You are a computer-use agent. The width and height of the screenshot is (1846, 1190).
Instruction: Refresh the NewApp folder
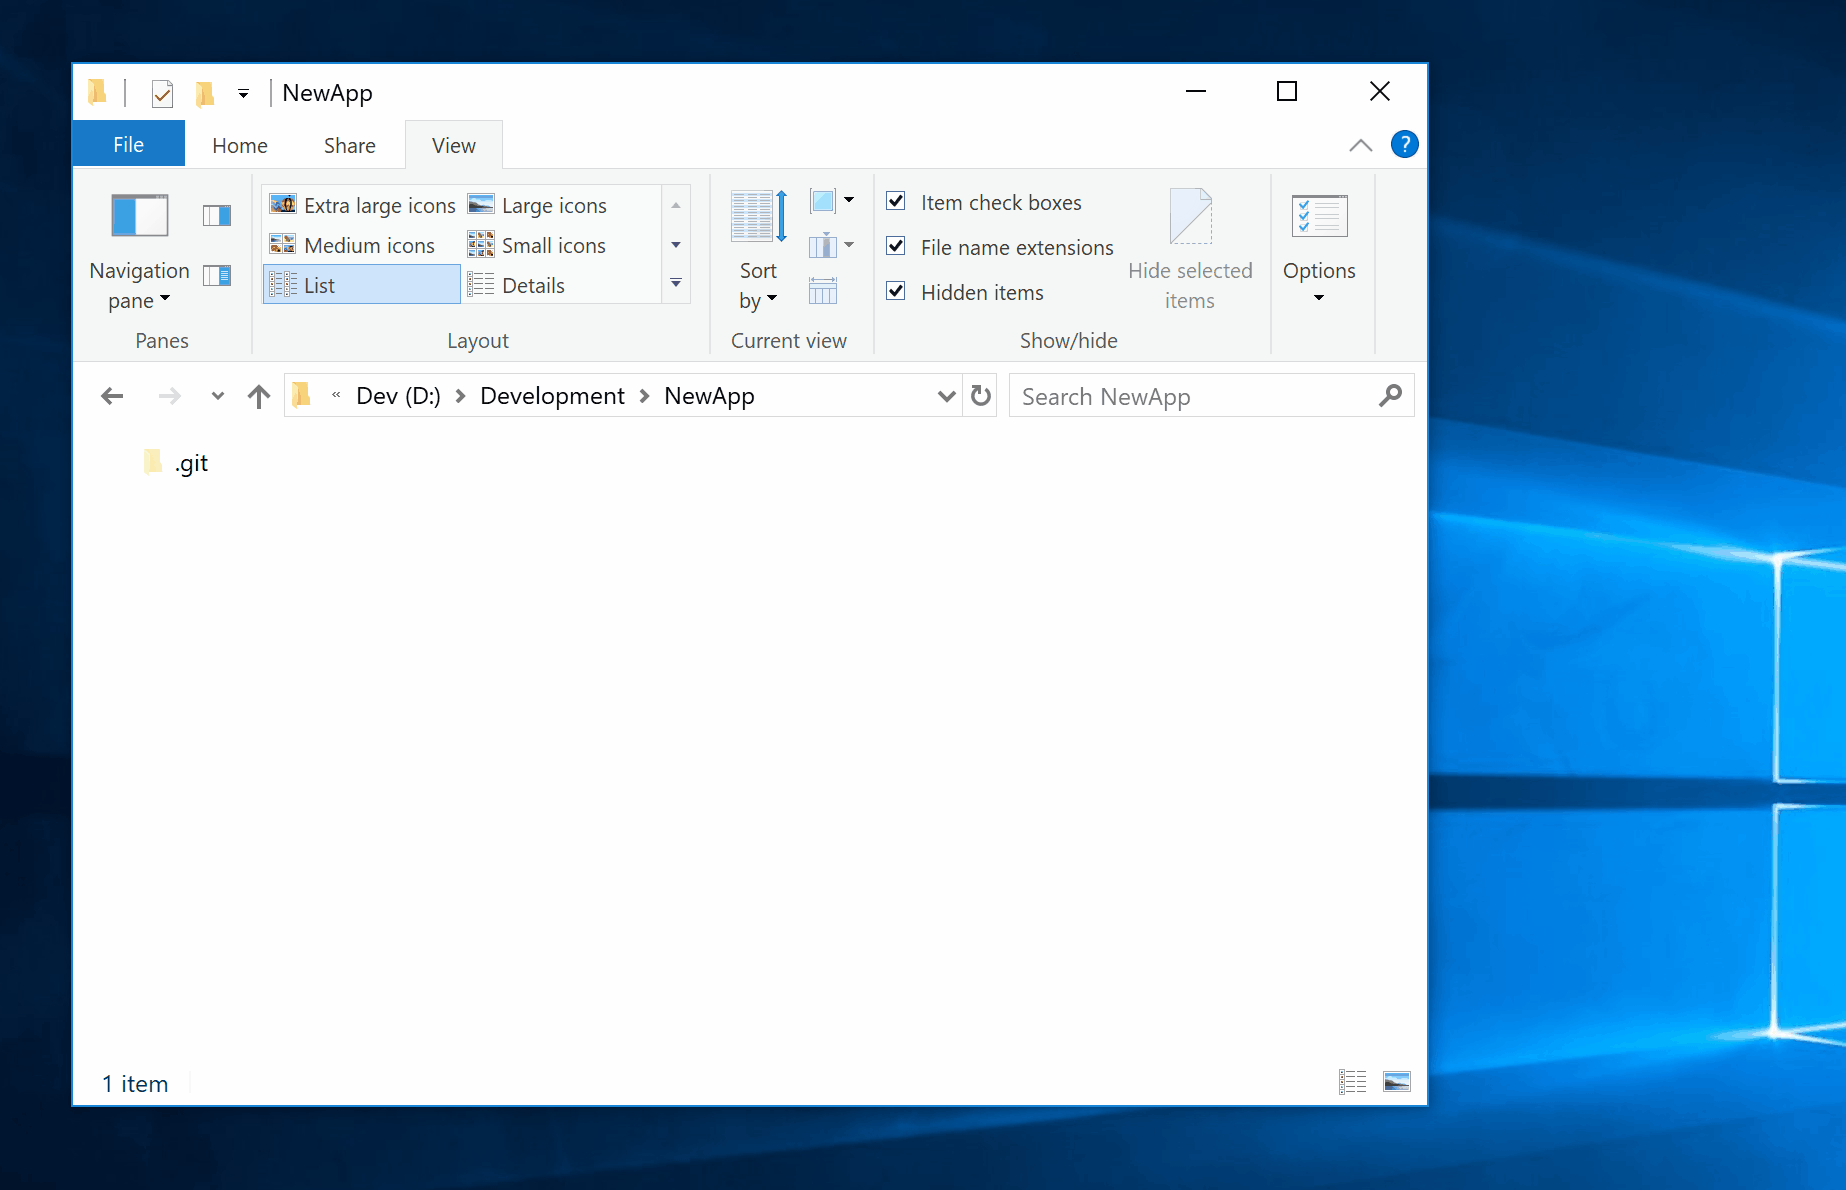click(981, 396)
